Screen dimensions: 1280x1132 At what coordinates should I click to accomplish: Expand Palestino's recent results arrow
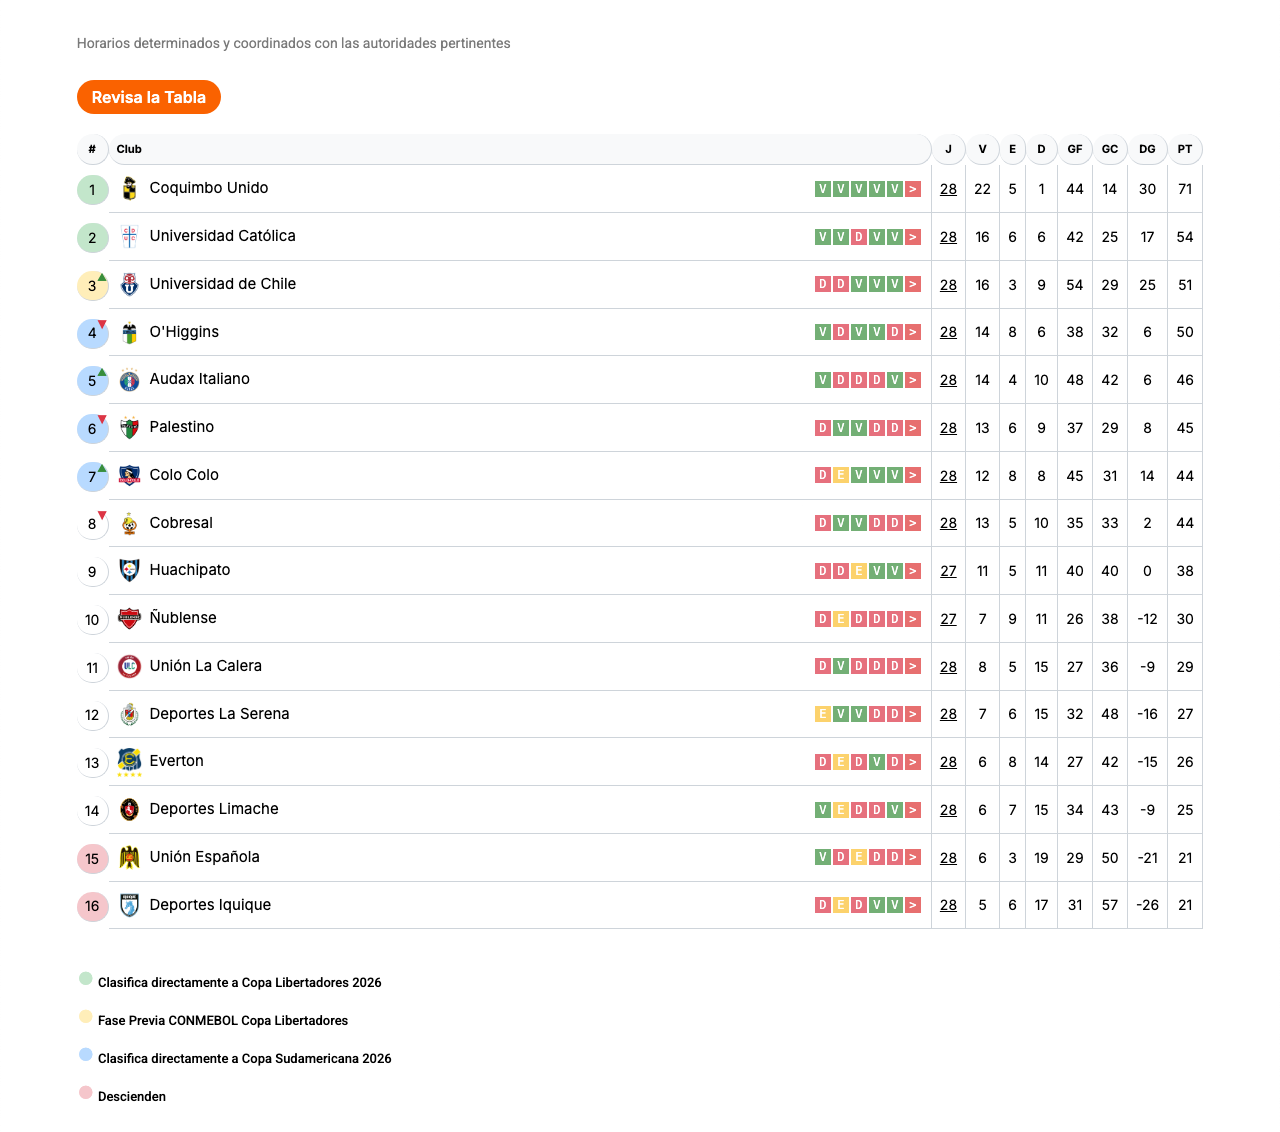913,428
